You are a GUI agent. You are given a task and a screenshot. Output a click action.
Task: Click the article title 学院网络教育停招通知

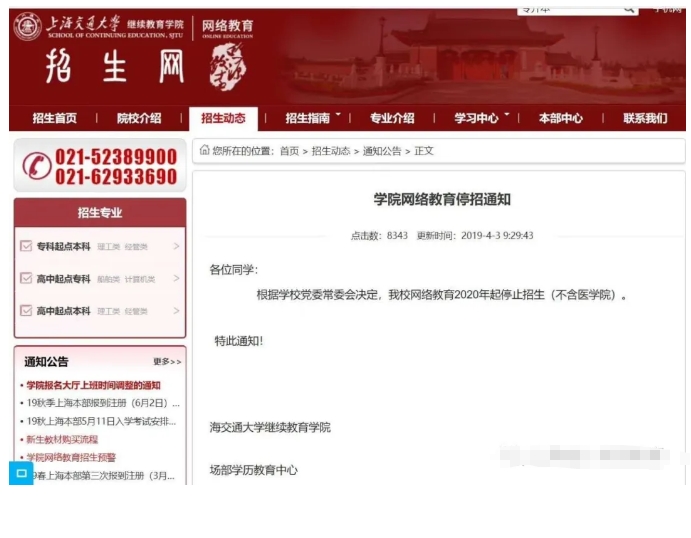click(x=442, y=199)
